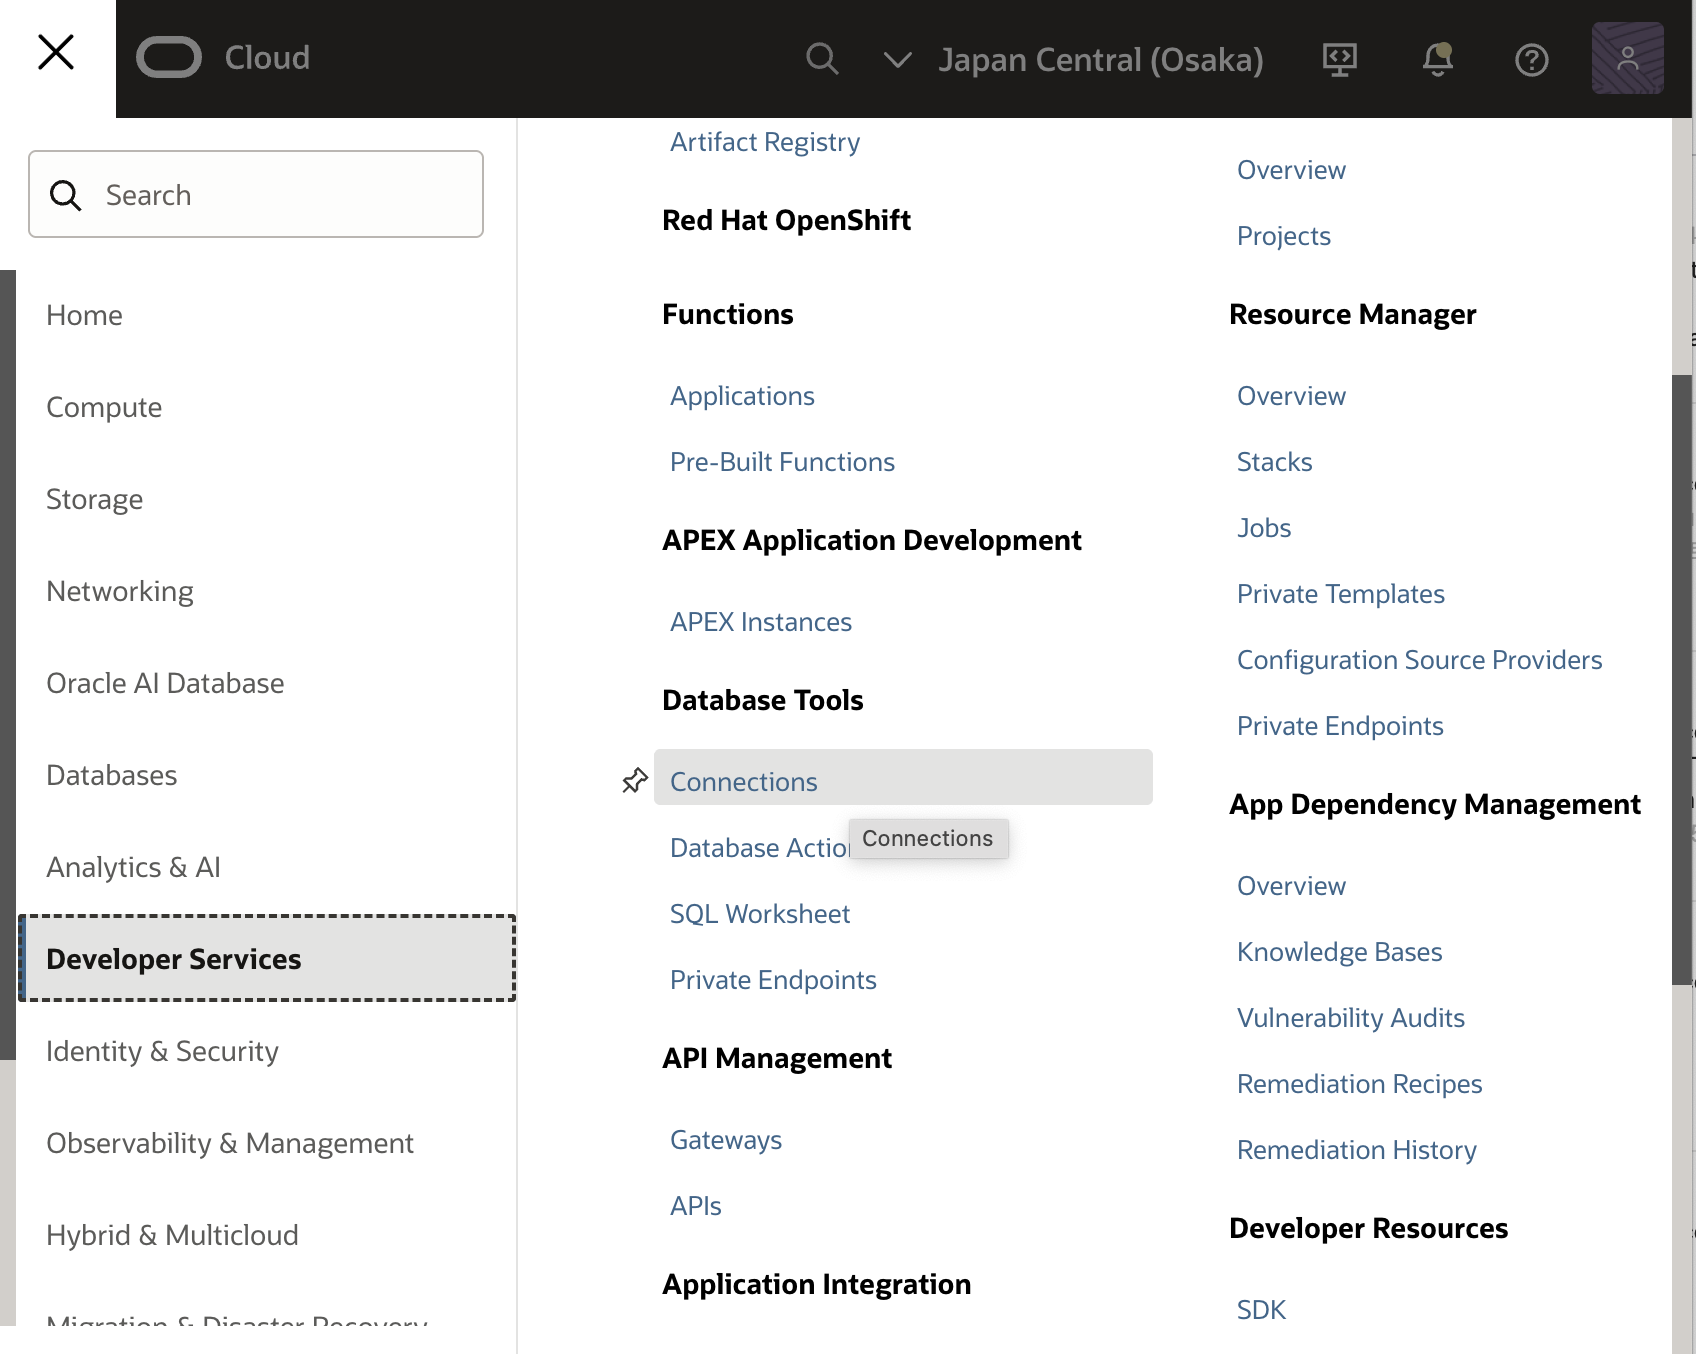Open the search magnifier in header
The image size is (1696, 1354).
pos(821,59)
